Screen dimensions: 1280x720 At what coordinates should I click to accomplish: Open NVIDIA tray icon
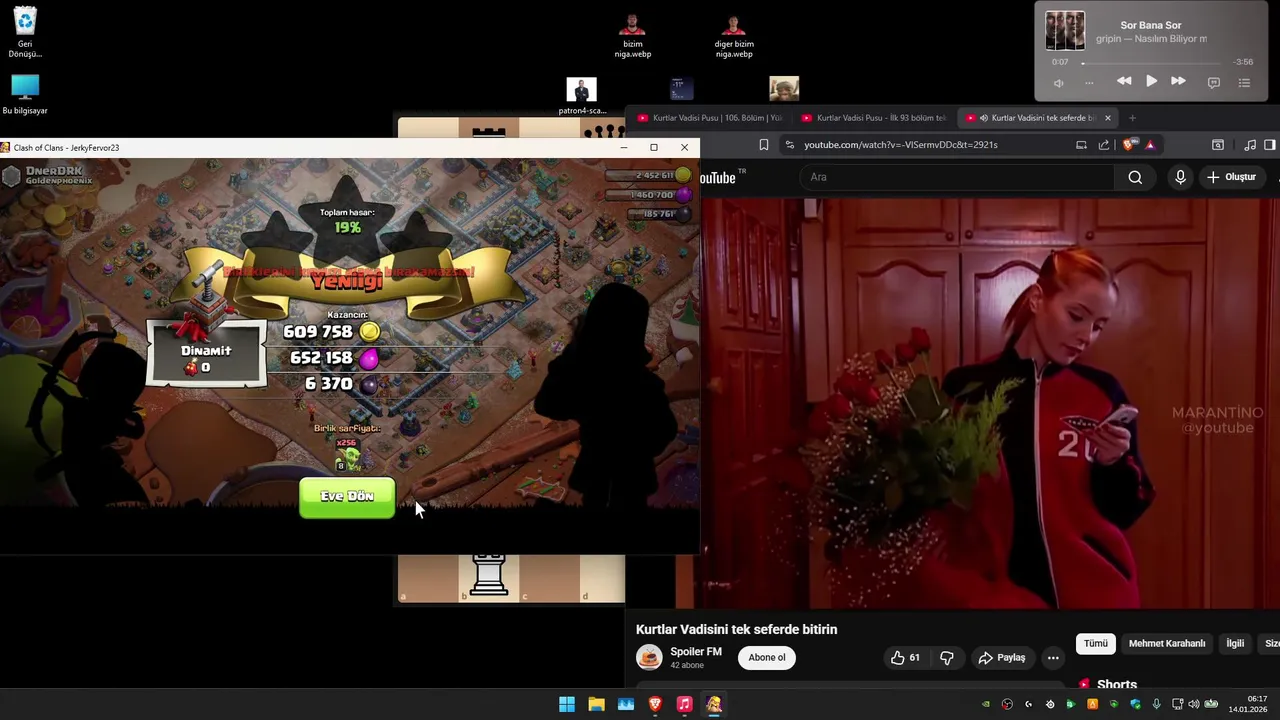click(986, 704)
